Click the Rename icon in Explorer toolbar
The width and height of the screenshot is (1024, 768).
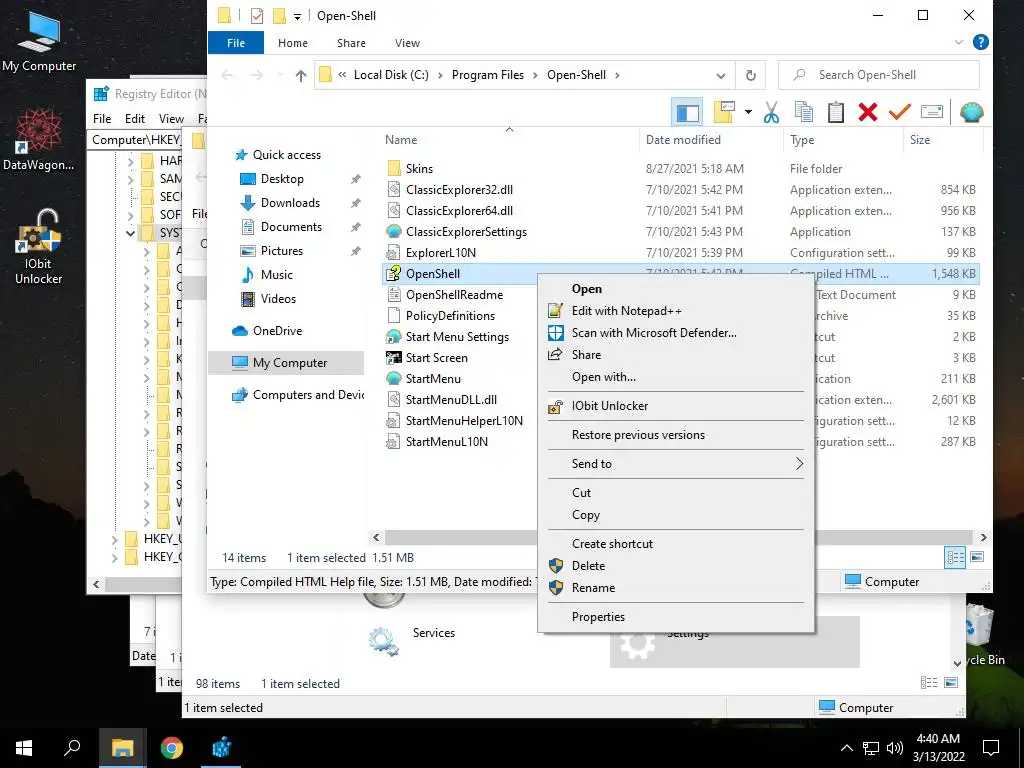(932, 112)
